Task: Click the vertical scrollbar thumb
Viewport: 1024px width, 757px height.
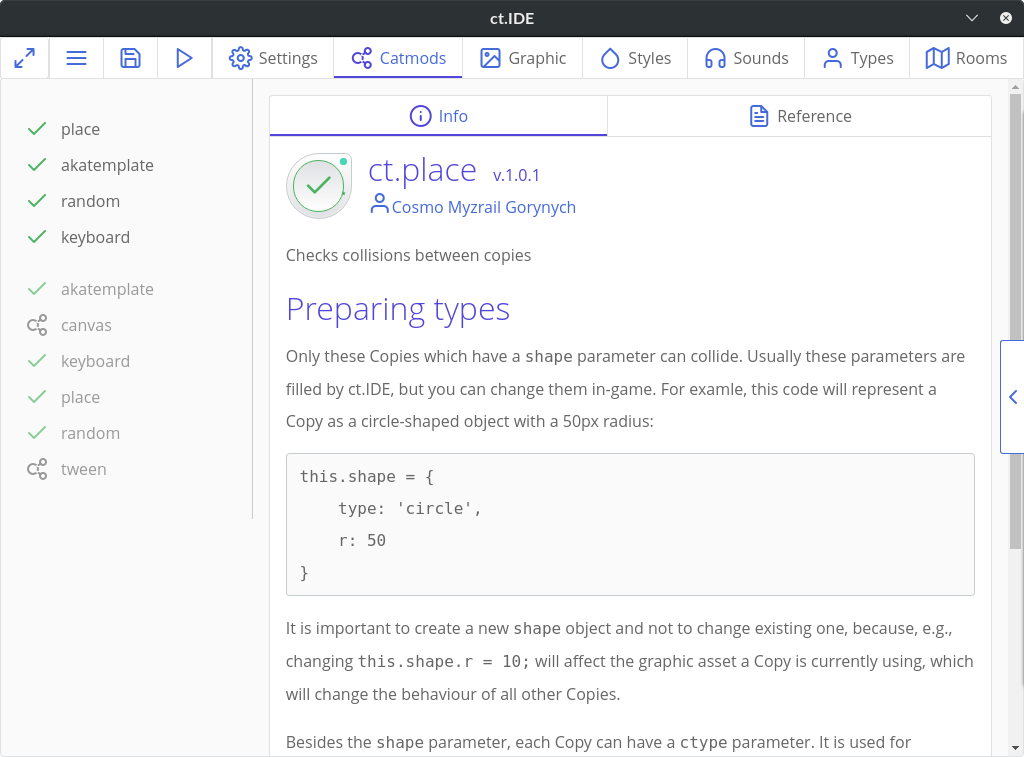Action: 1016,320
